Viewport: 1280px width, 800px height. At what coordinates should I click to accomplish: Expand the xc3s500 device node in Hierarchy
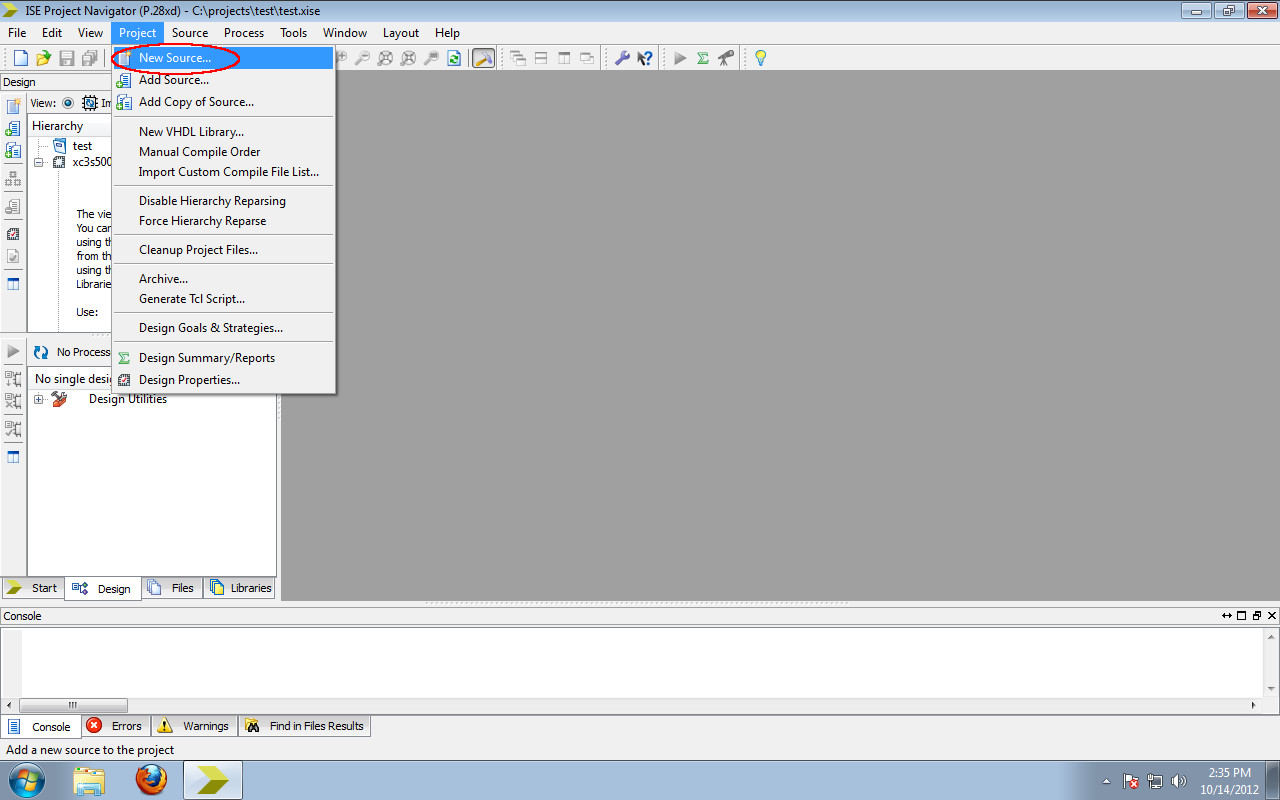point(38,162)
